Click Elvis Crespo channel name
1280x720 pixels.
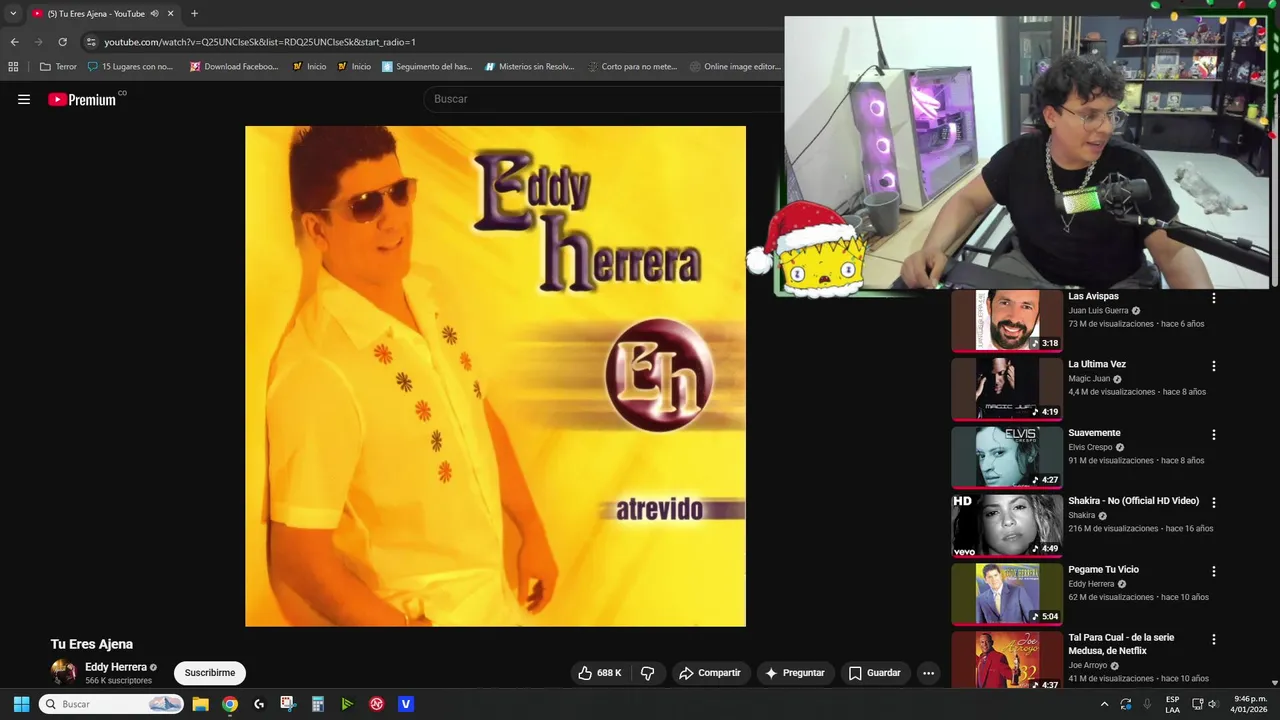pos(1090,447)
